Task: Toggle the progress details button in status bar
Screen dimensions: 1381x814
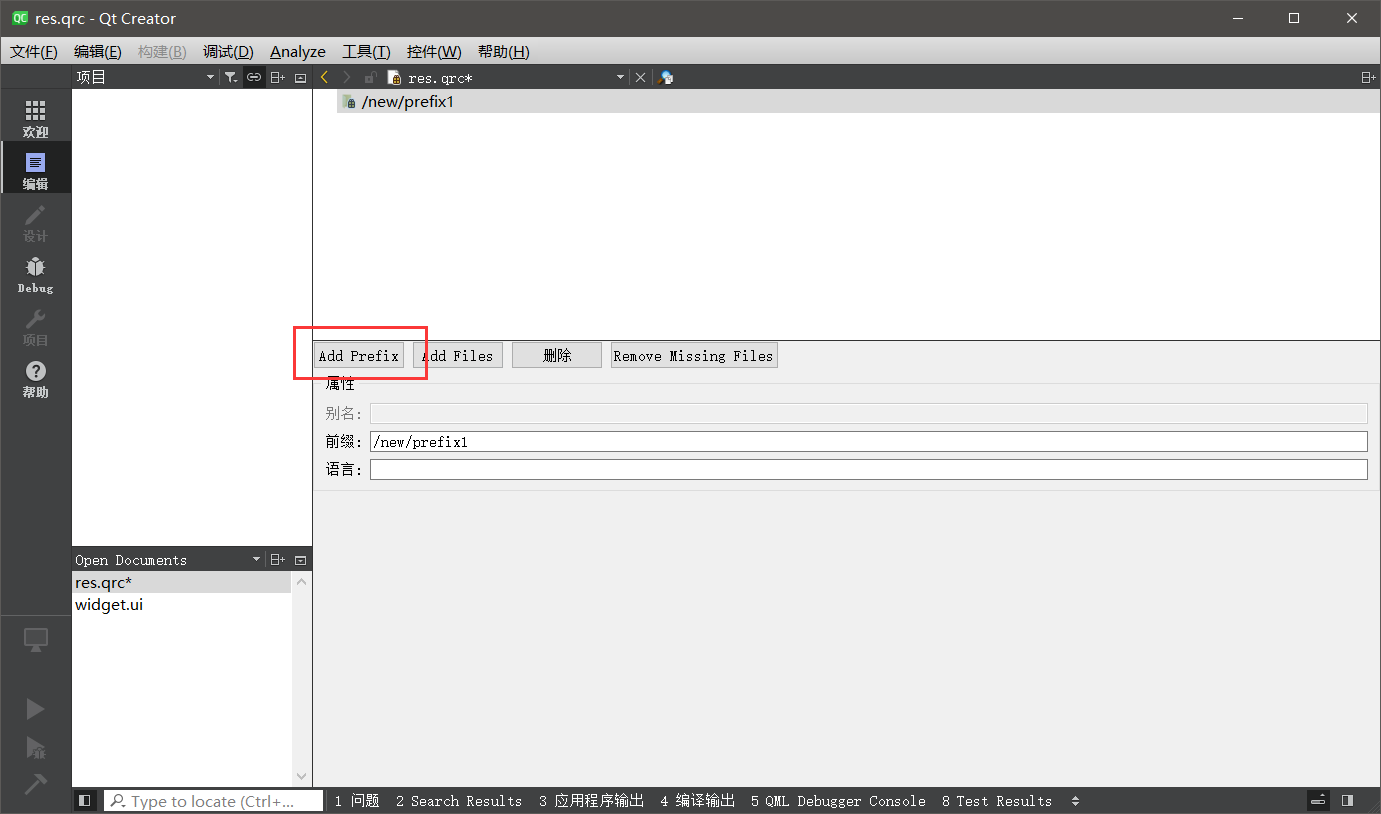Action: click(1320, 801)
